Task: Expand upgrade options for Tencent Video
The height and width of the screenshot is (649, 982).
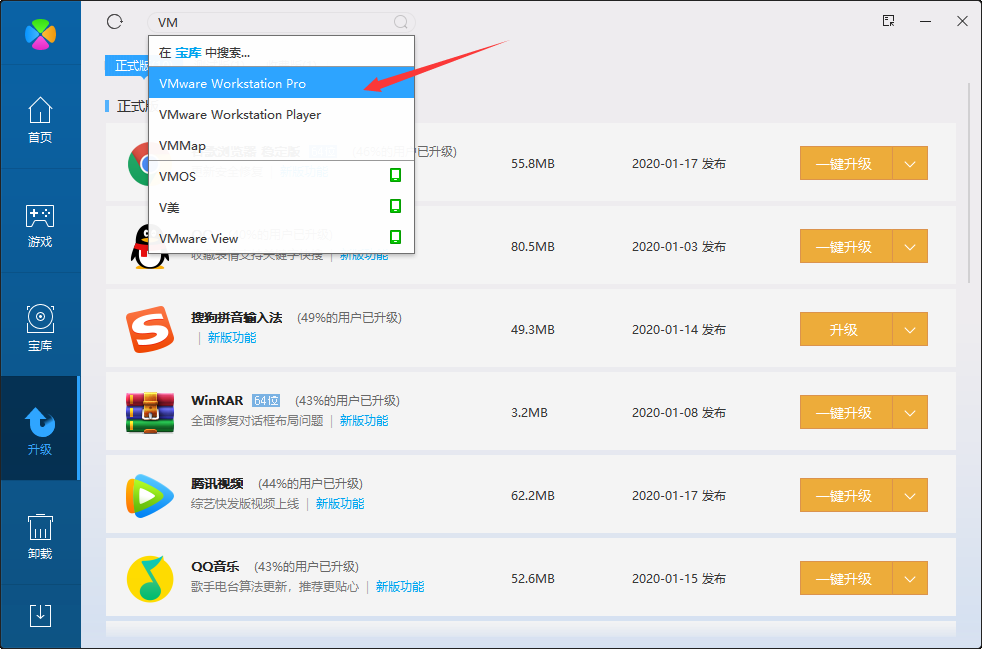Action: tap(910, 495)
